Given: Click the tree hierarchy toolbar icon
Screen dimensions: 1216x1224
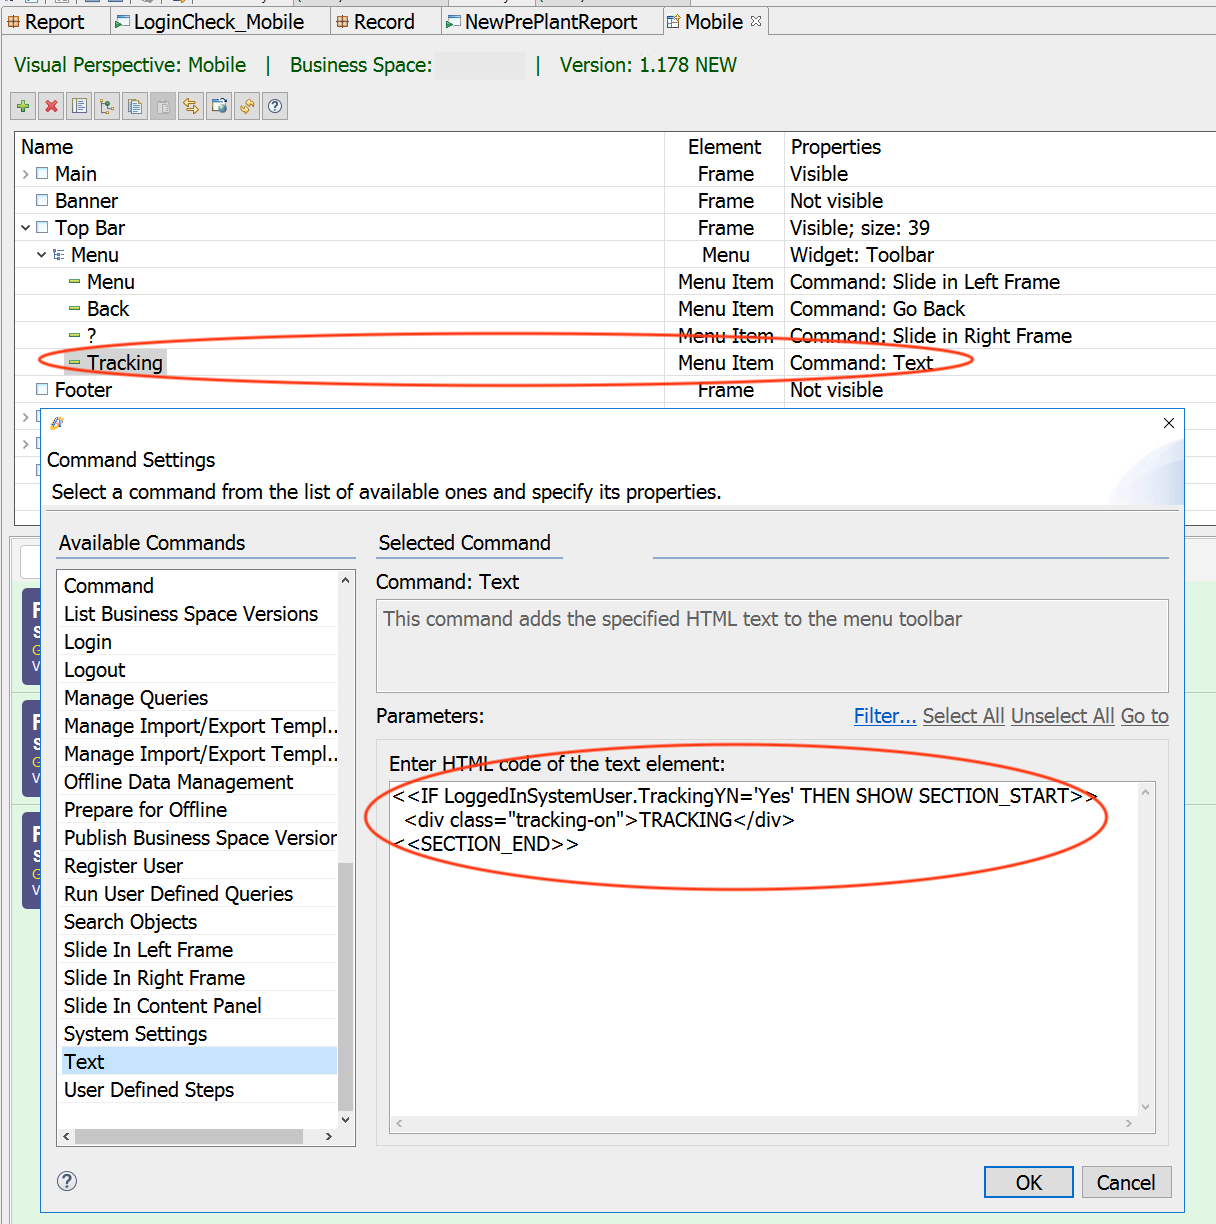Looking at the screenshot, I should coord(107,106).
